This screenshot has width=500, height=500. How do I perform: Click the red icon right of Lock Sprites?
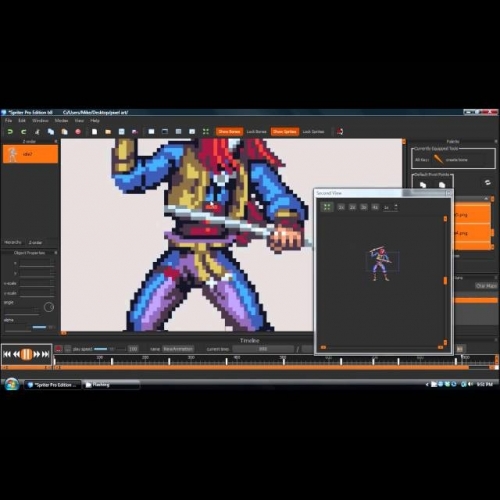(340, 132)
